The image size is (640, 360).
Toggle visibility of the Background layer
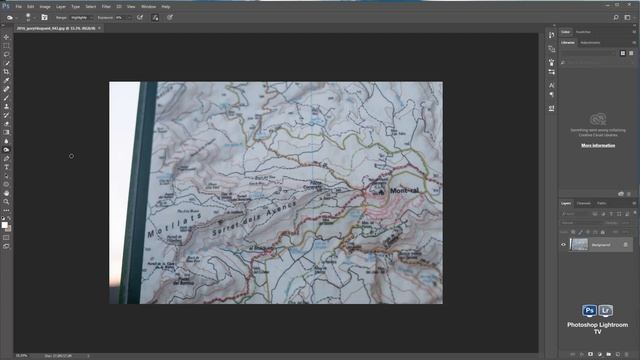pos(563,245)
